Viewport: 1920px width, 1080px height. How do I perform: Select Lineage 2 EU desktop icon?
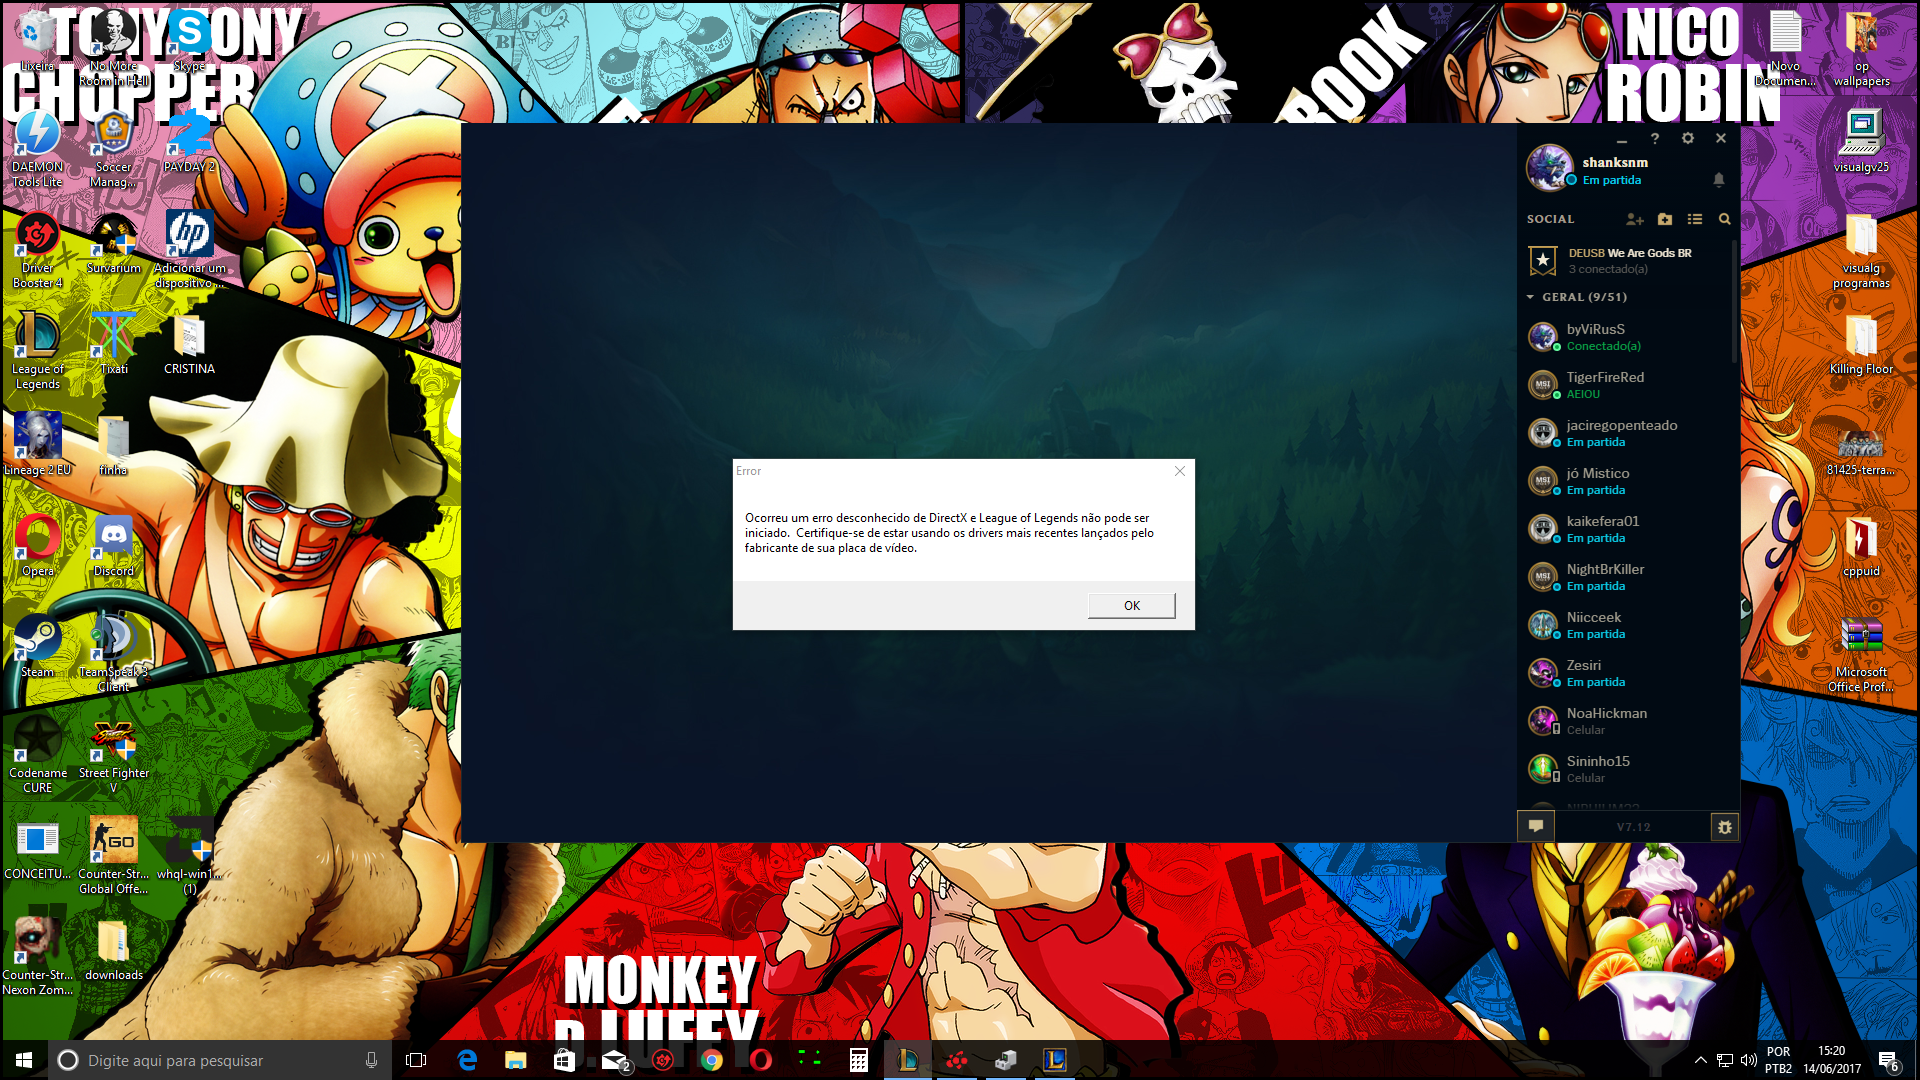(x=38, y=443)
